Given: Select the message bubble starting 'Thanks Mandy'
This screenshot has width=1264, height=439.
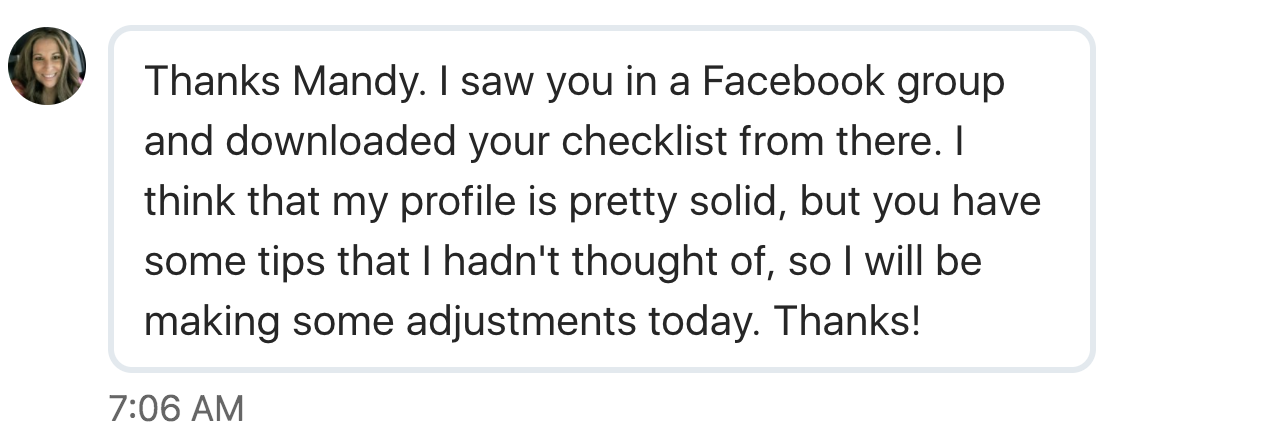Looking at the screenshot, I should pyautogui.click(x=602, y=199).
